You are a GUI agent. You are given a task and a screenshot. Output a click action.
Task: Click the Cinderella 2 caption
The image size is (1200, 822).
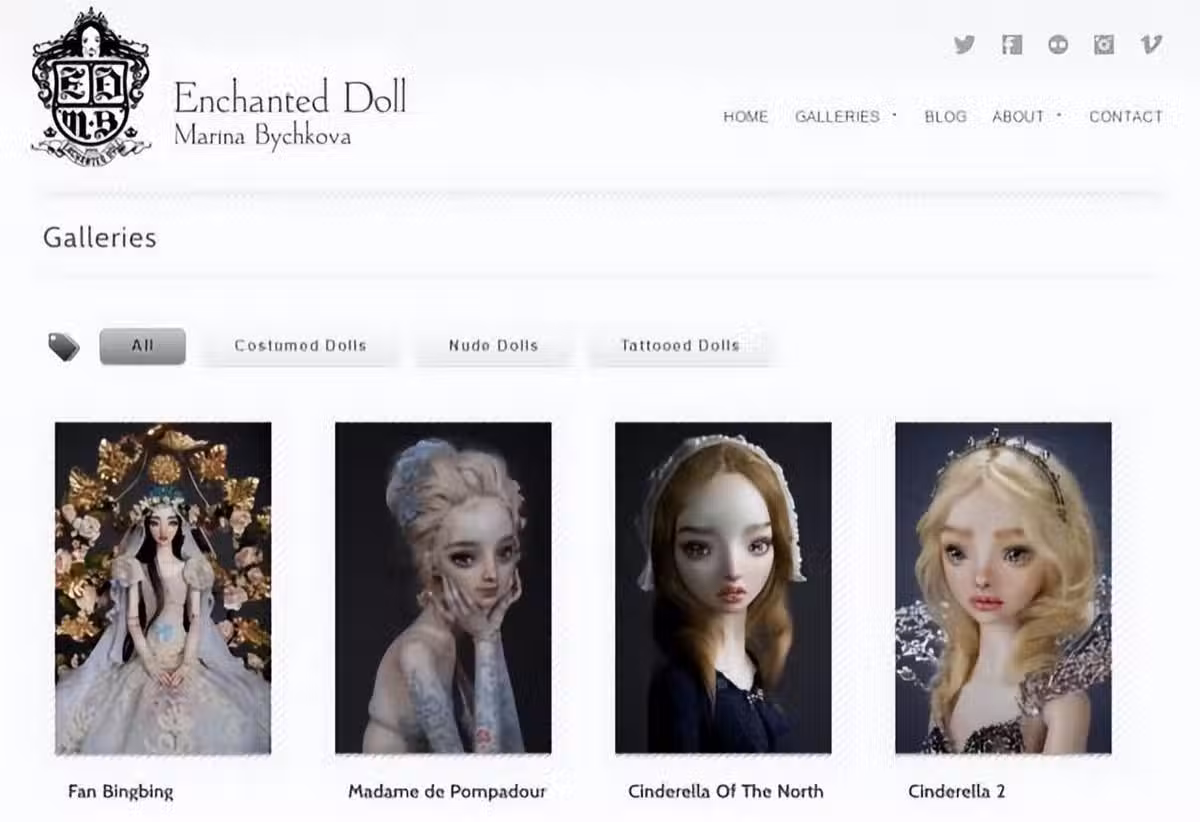pos(957,792)
